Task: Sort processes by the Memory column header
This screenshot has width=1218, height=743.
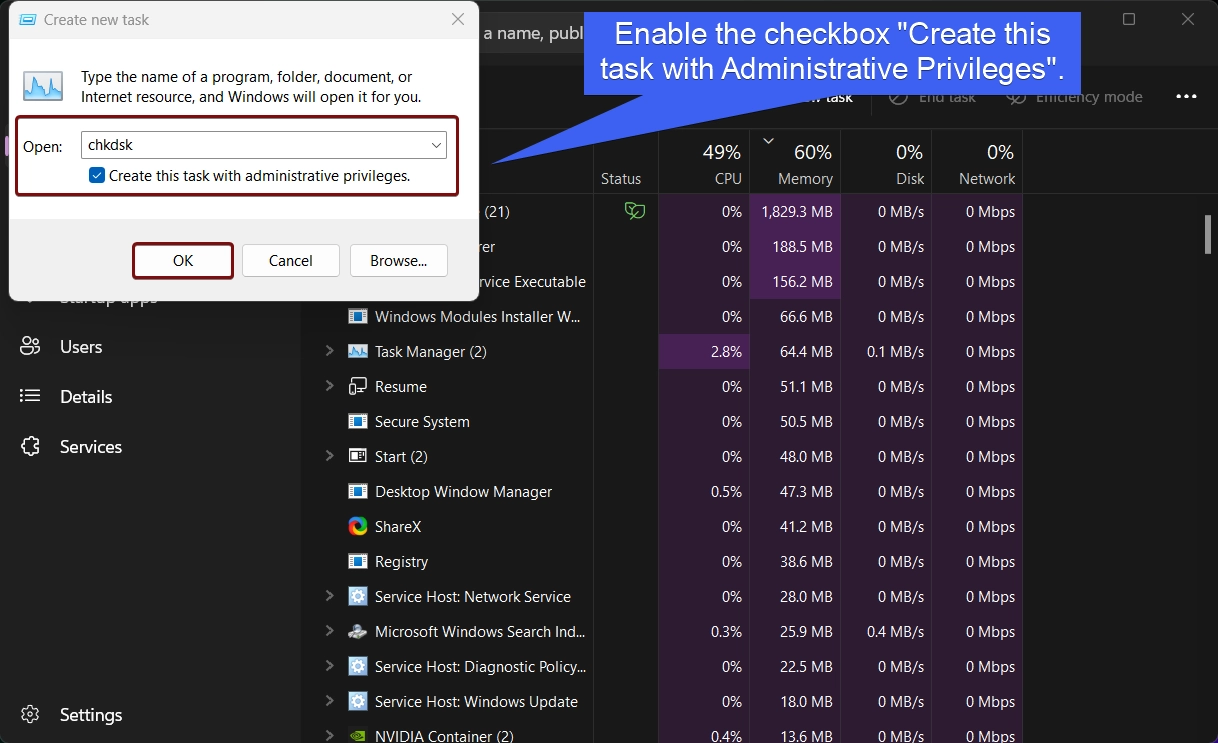Action: [x=795, y=163]
